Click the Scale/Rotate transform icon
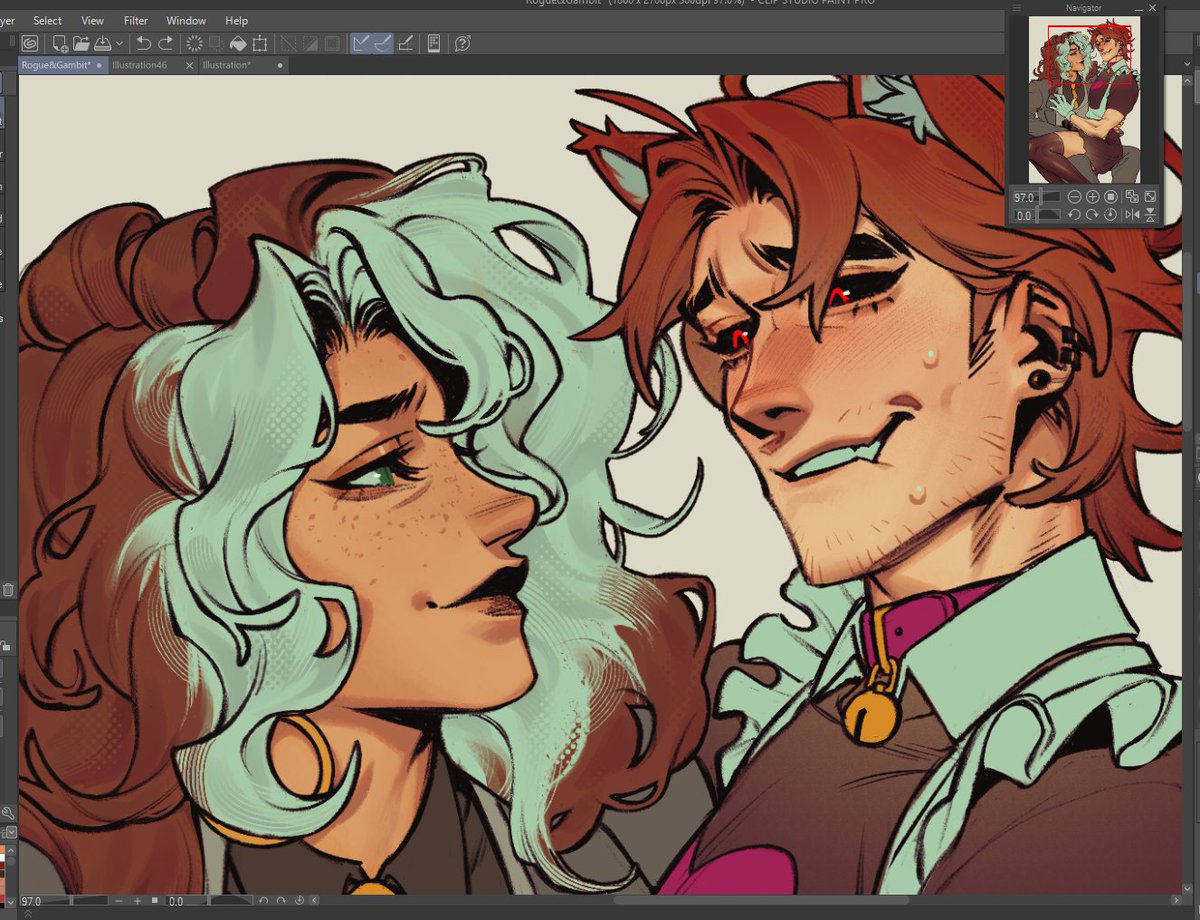Viewport: 1200px width, 920px height. coord(260,44)
